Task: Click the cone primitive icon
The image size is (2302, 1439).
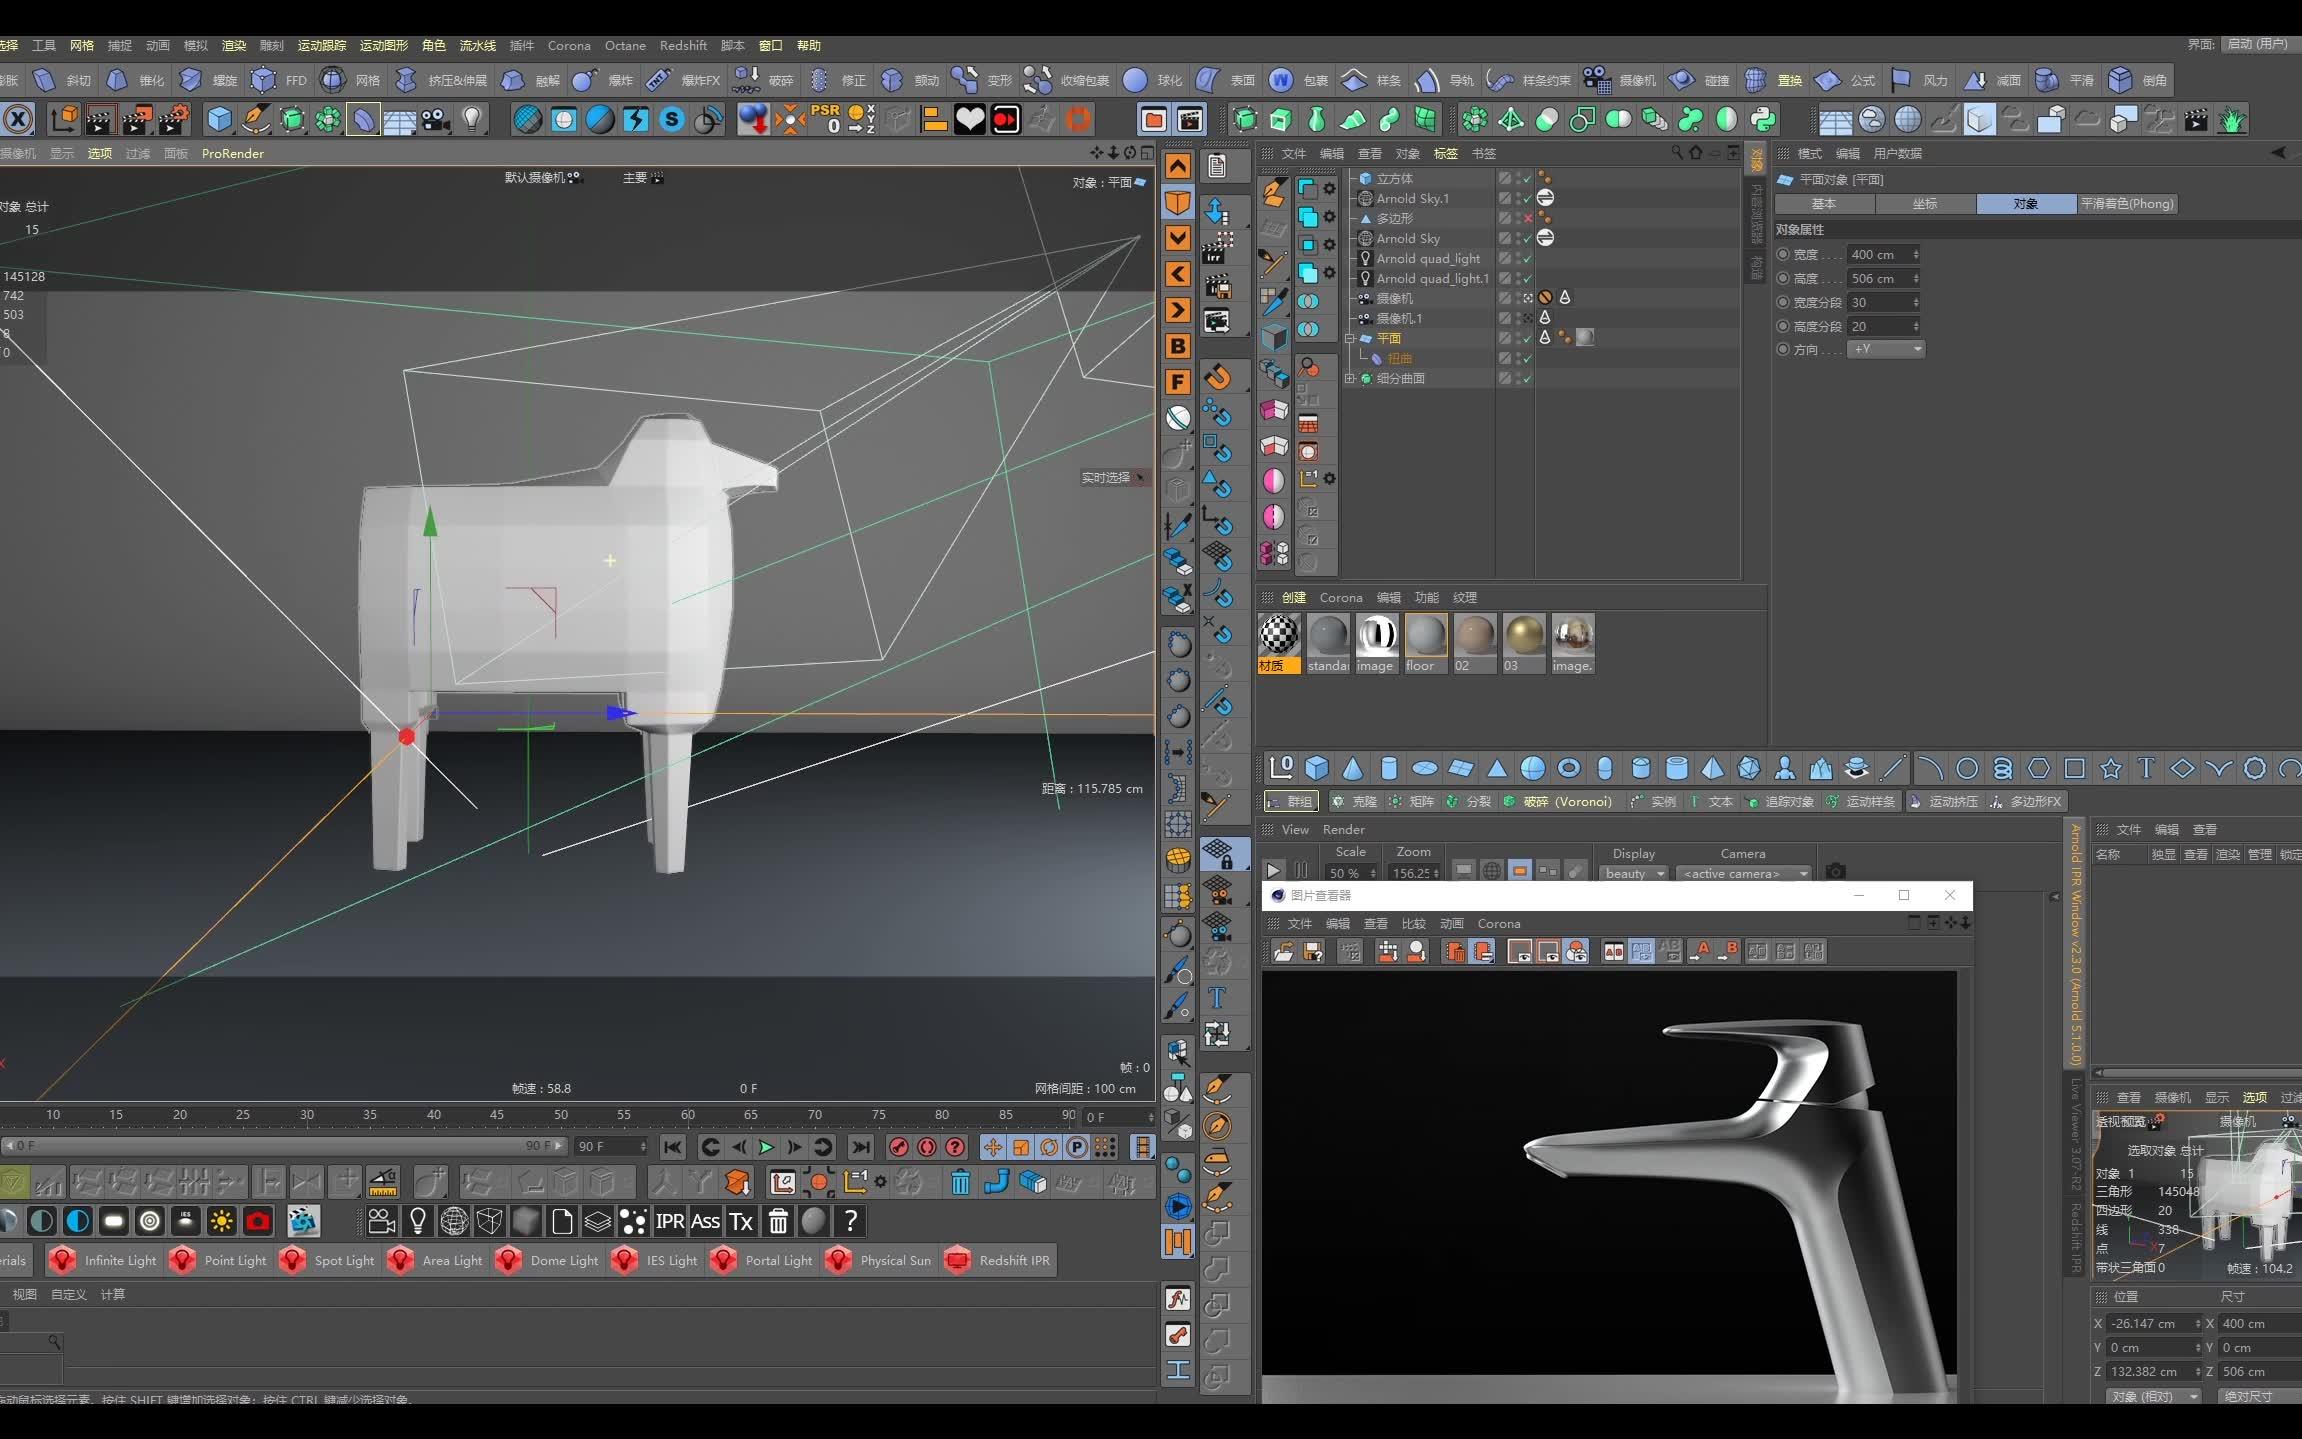Action: (x=1353, y=768)
